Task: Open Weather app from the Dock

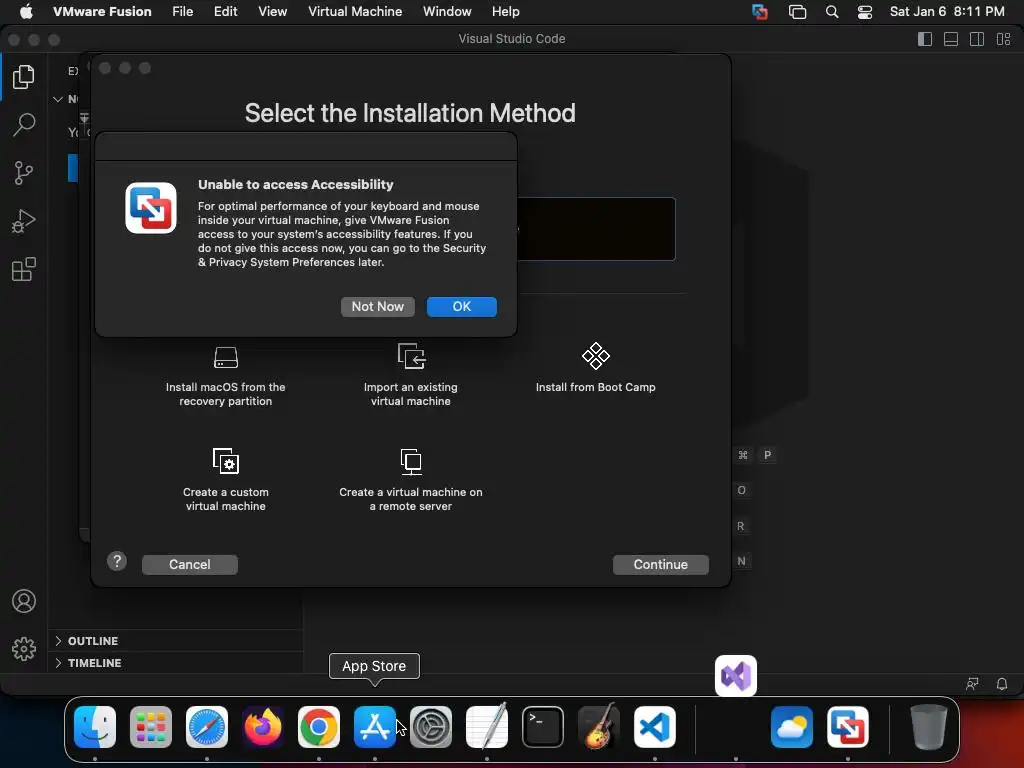Action: point(792,727)
